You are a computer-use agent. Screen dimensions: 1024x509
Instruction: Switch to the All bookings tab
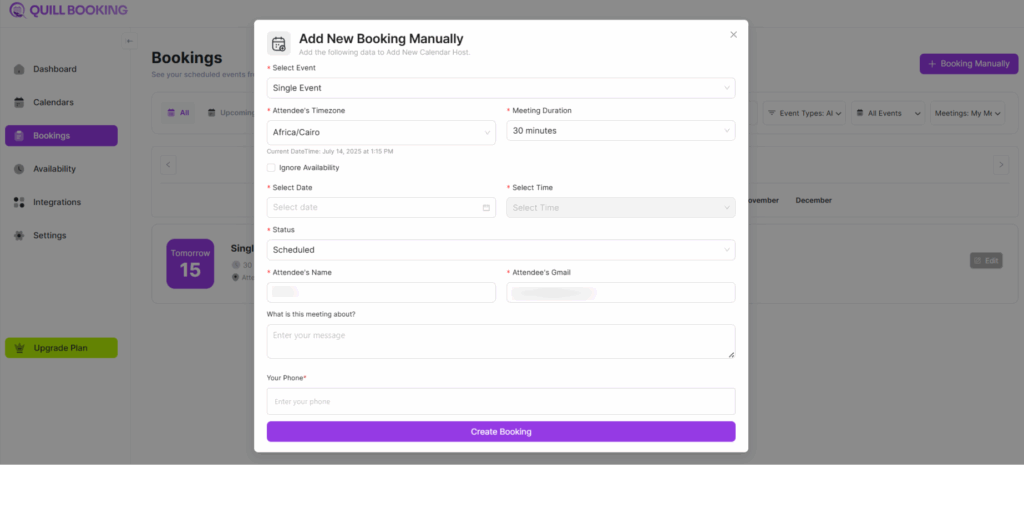click(x=179, y=113)
